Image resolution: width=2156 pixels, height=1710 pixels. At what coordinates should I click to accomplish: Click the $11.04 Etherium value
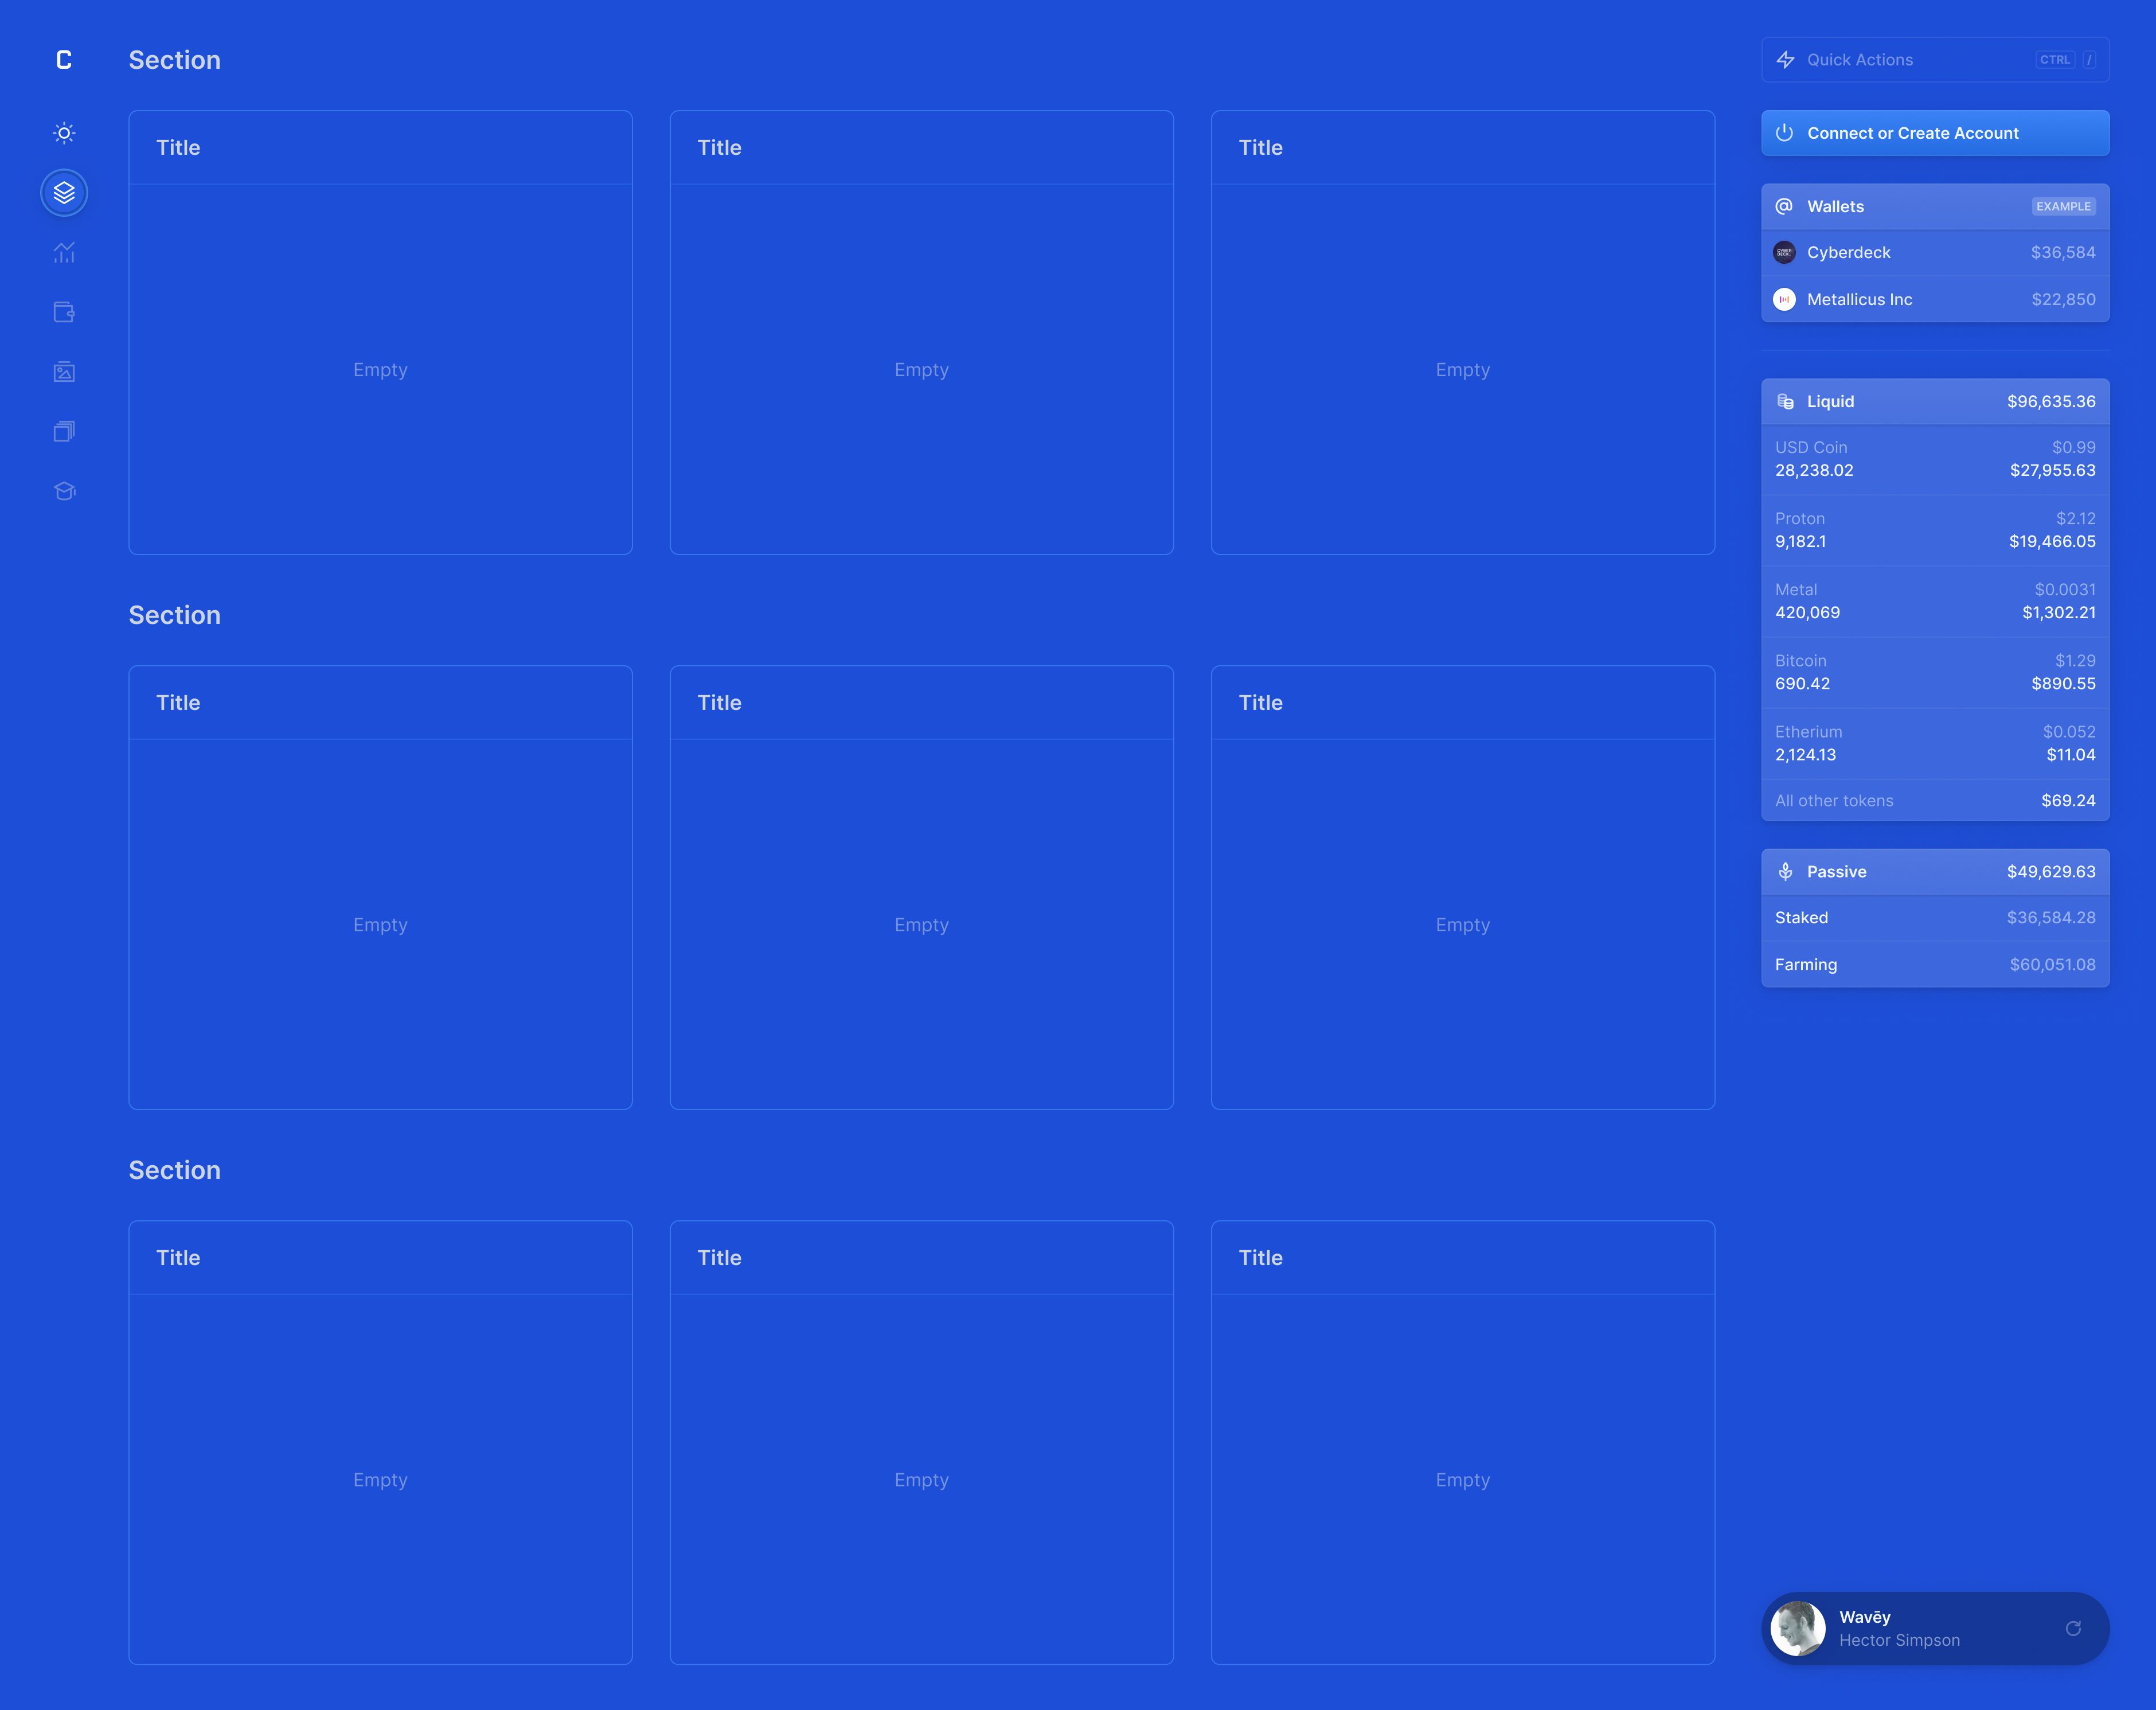(x=2070, y=754)
